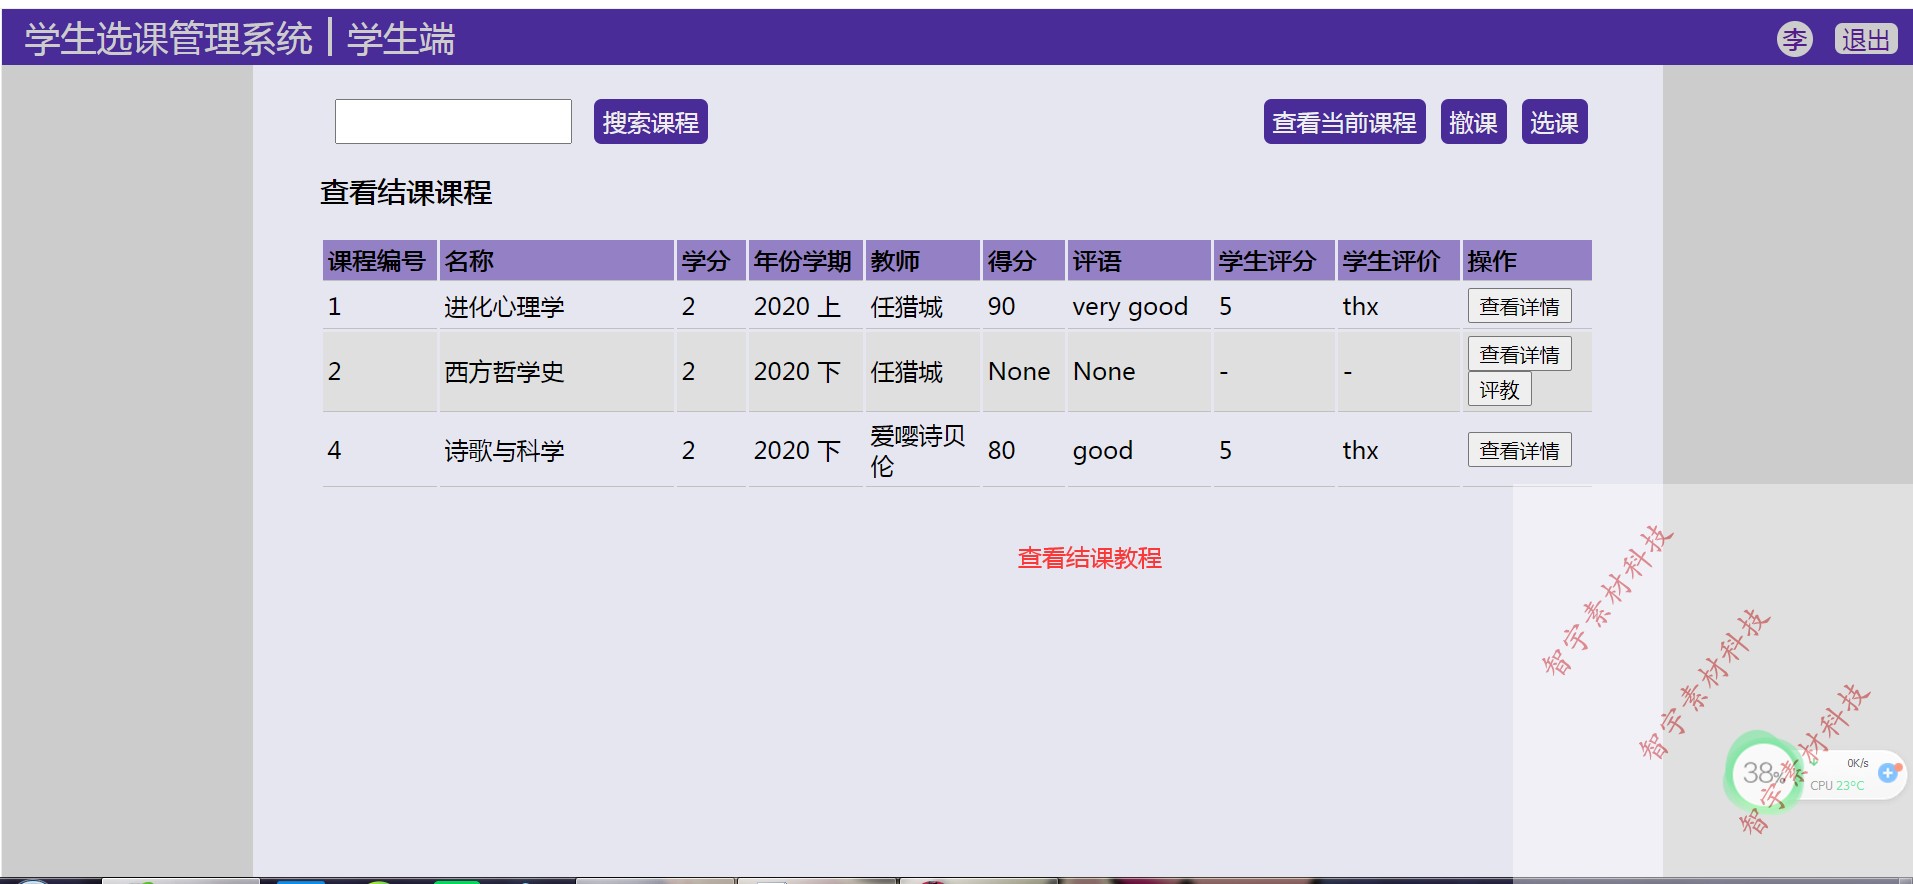View details for 西方哲学史 course

(x=1520, y=354)
